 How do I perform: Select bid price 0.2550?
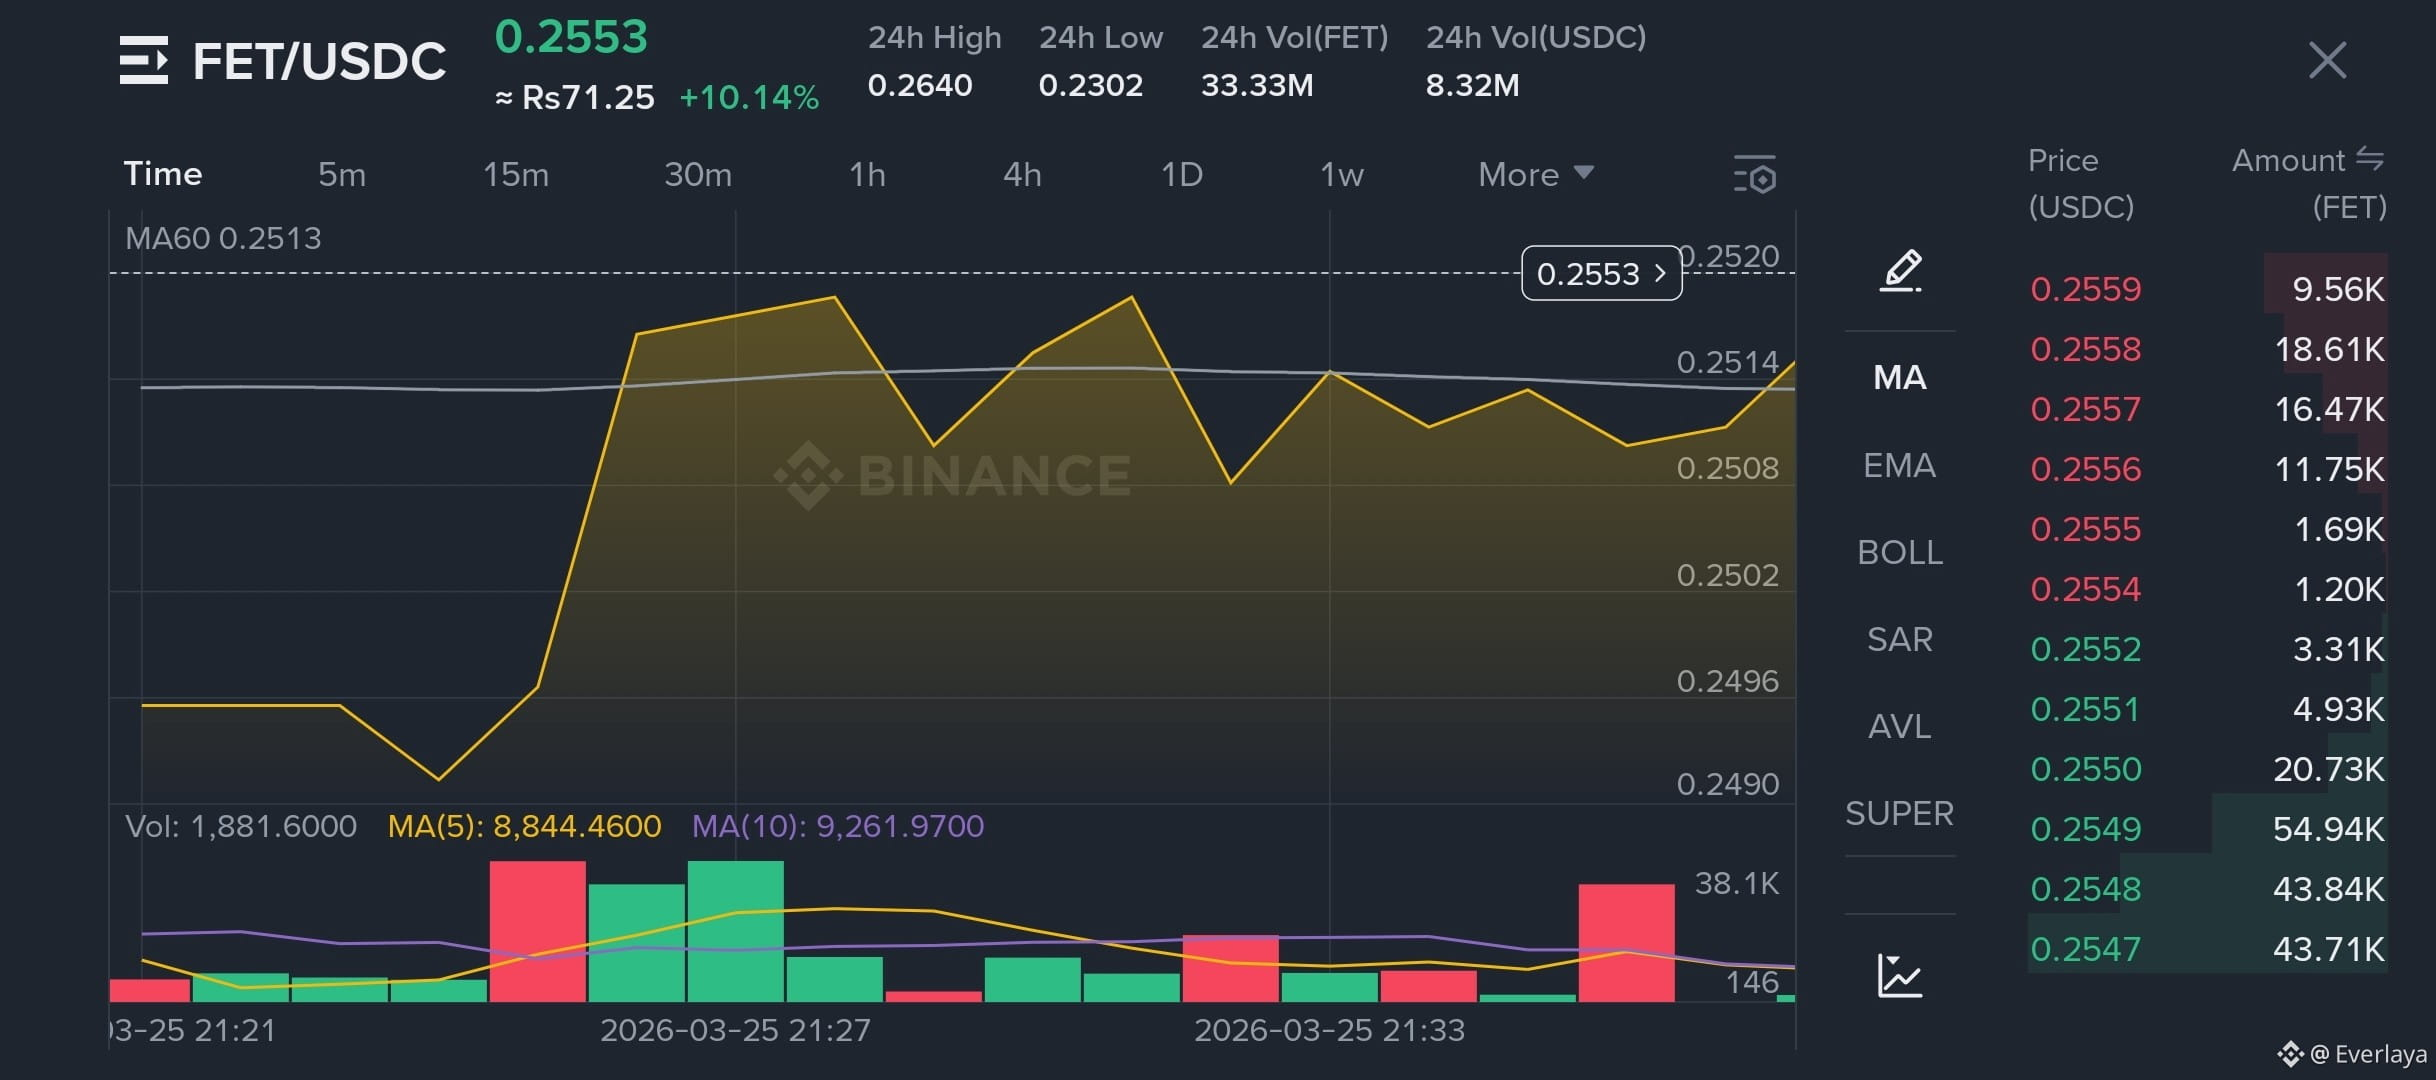2086,769
